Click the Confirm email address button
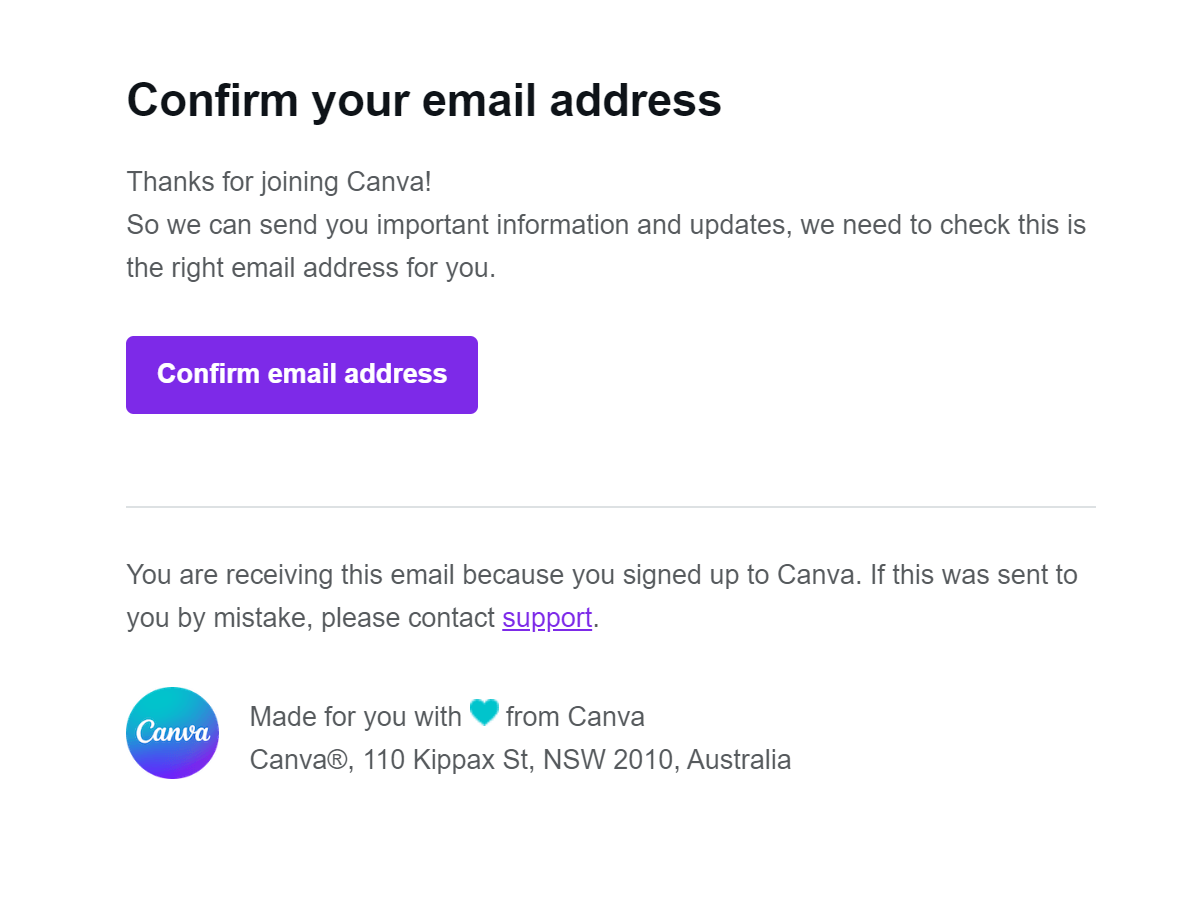Viewport: 1196px width, 909px height. 301,374
